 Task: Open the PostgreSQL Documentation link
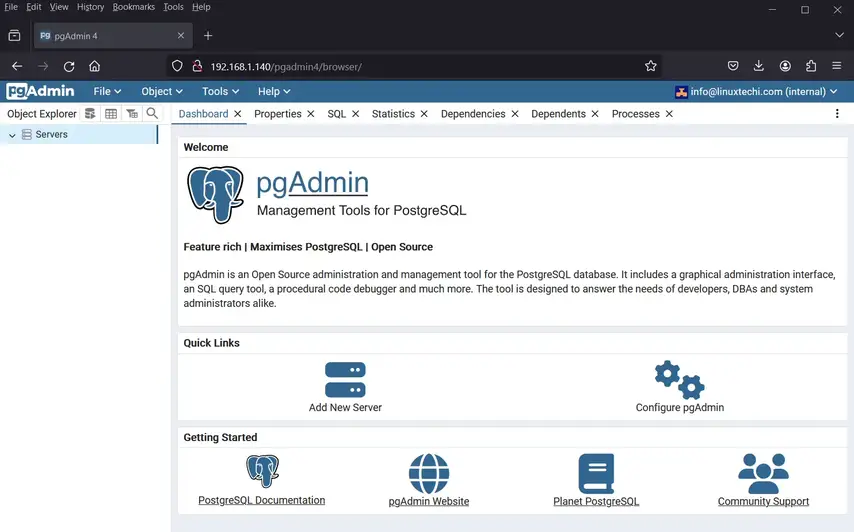click(x=261, y=500)
